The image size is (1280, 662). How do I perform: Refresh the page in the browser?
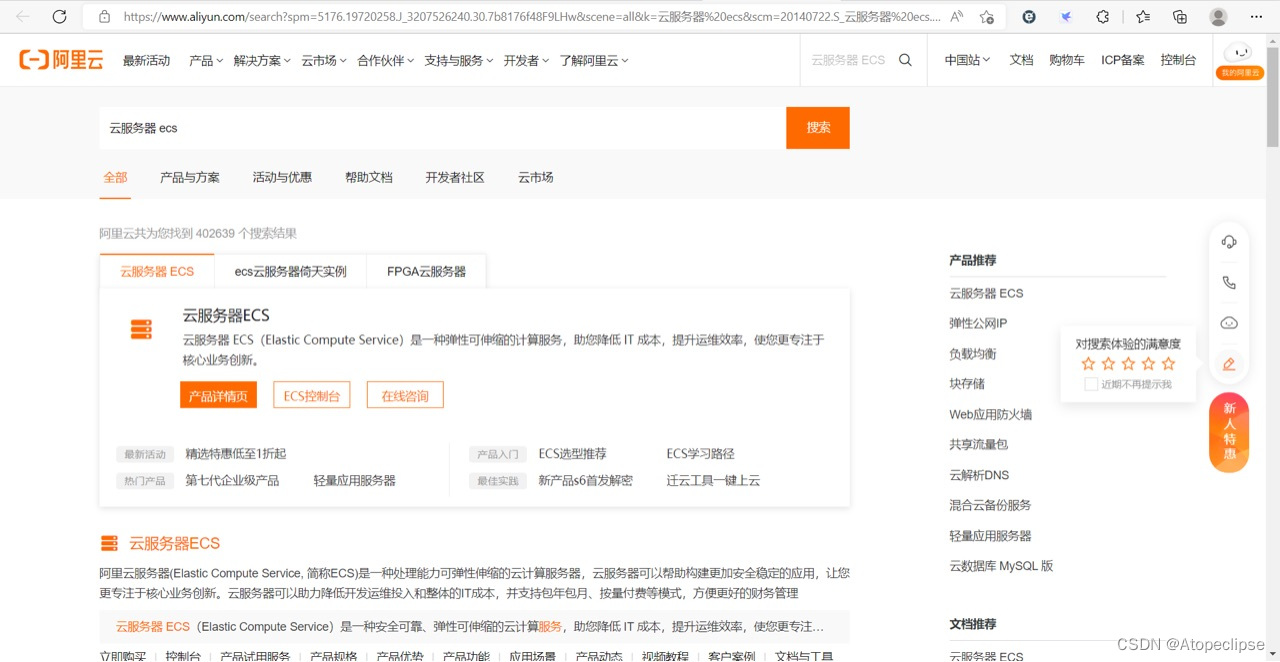(59, 17)
